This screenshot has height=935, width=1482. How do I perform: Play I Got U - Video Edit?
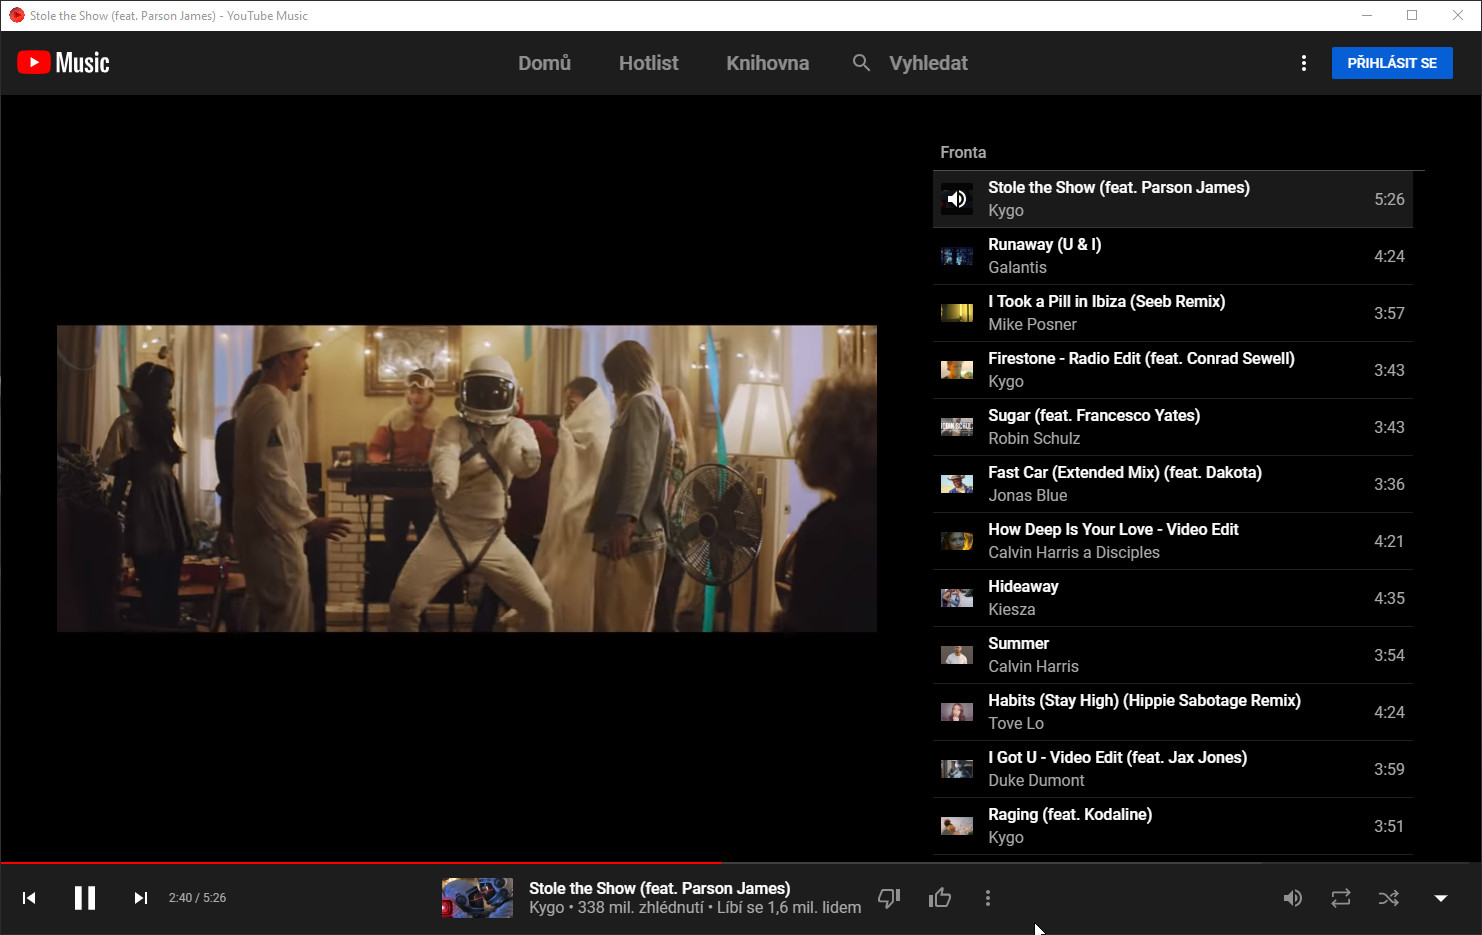coord(1173,769)
